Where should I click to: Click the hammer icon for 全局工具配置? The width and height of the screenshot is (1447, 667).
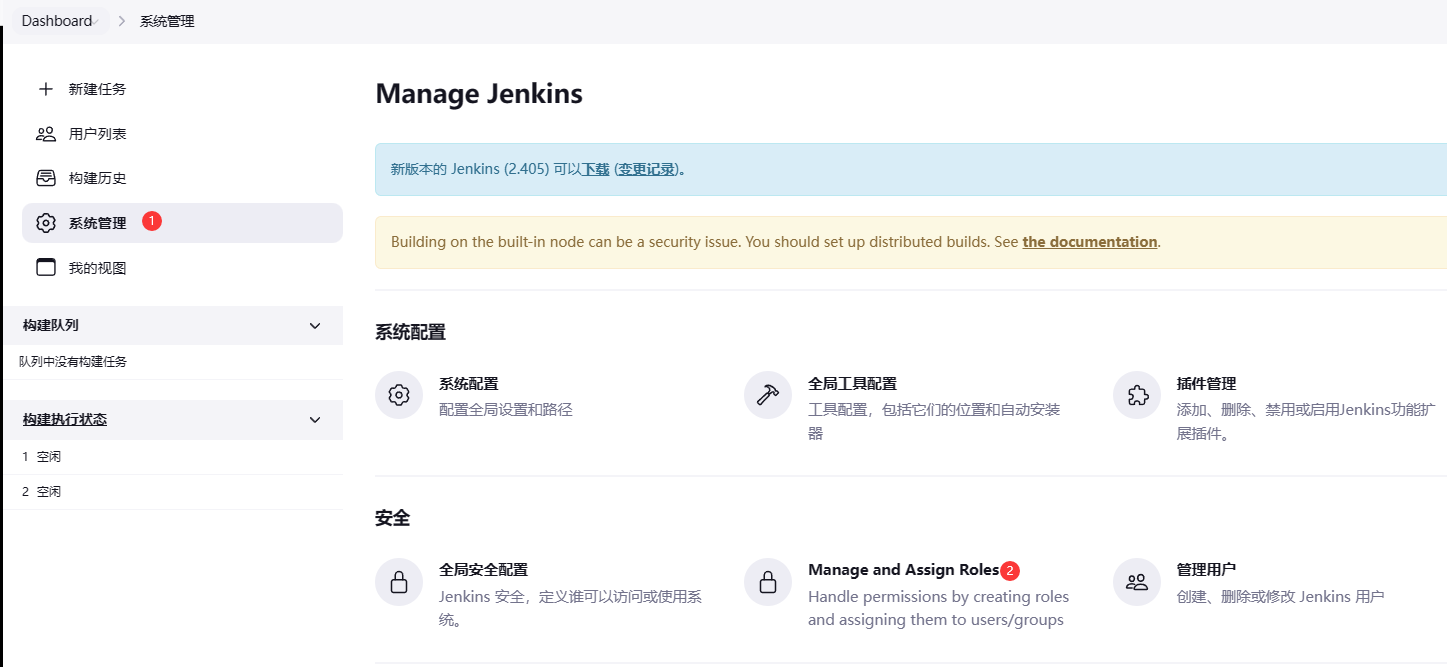768,395
